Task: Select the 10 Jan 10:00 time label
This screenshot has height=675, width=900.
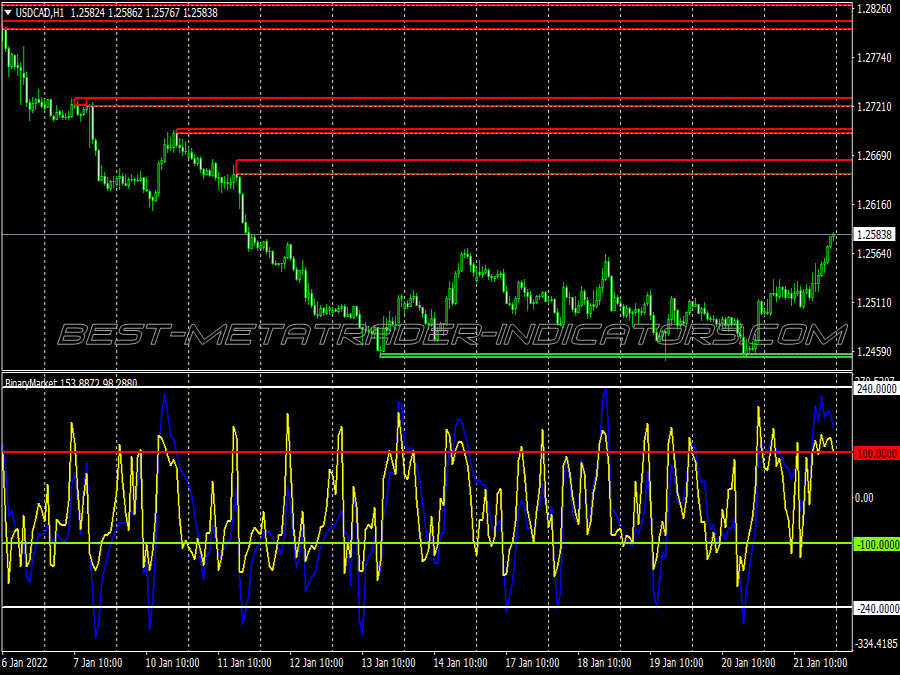Action: click(x=172, y=663)
